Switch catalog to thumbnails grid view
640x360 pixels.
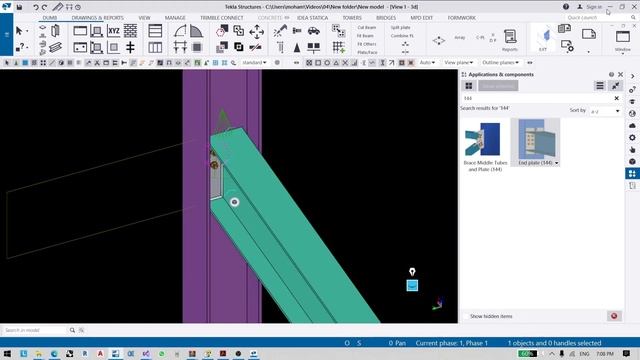[469, 86]
